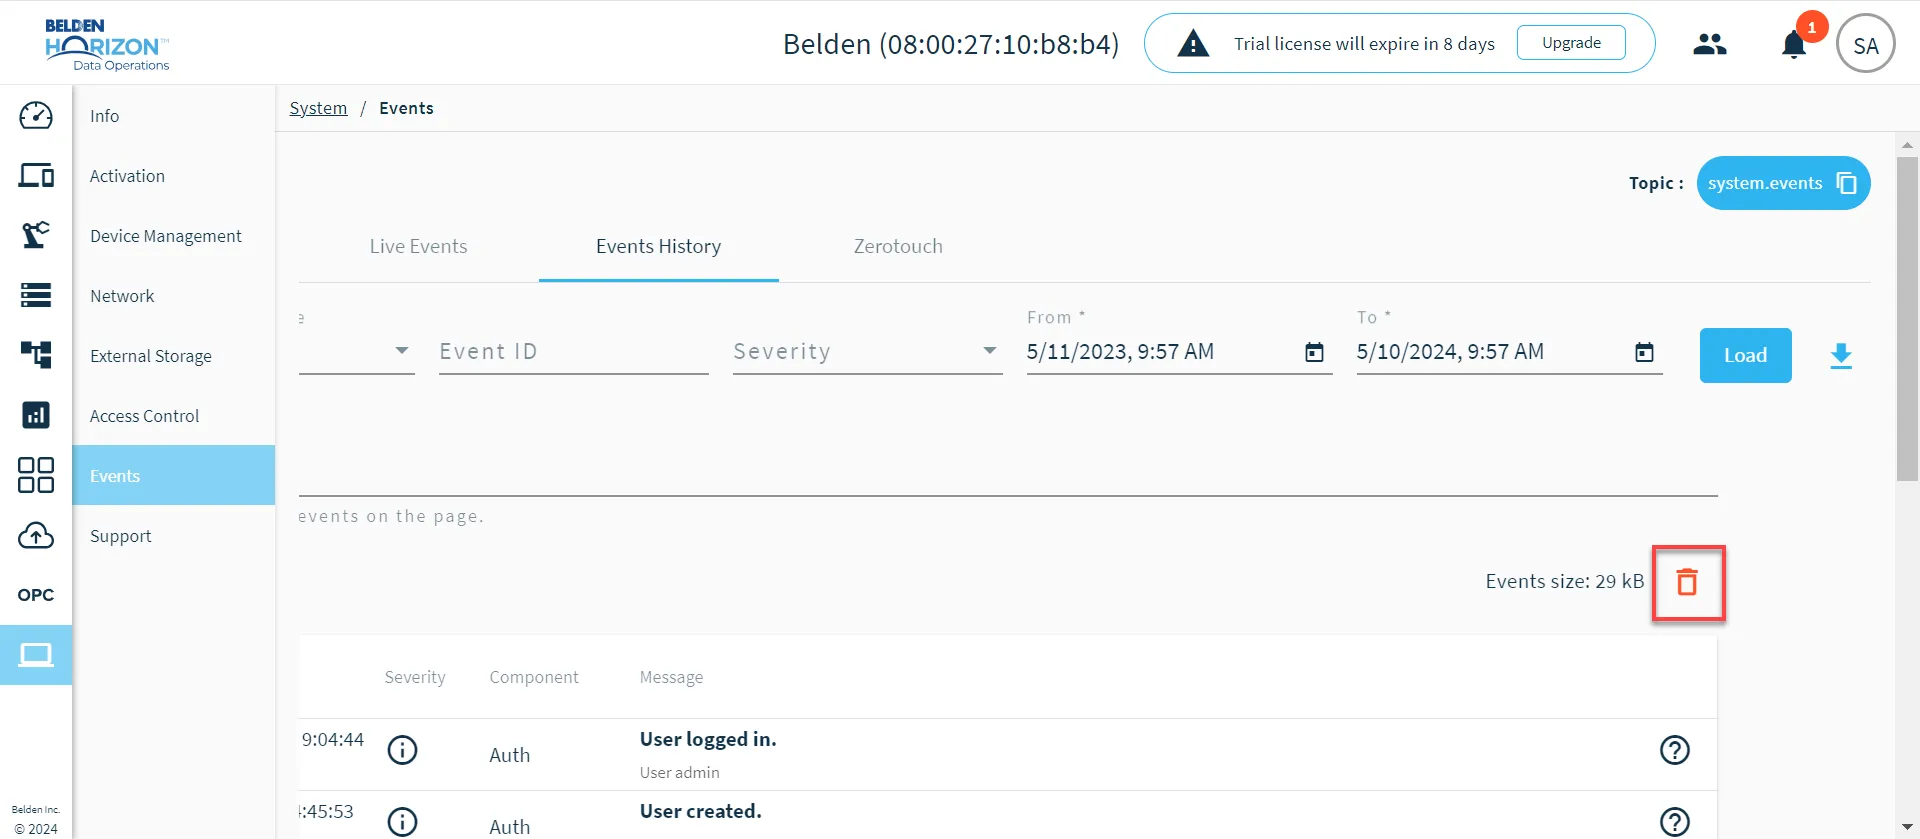
Task: Click the trial license warning triangle
Action: [1193, 44]
